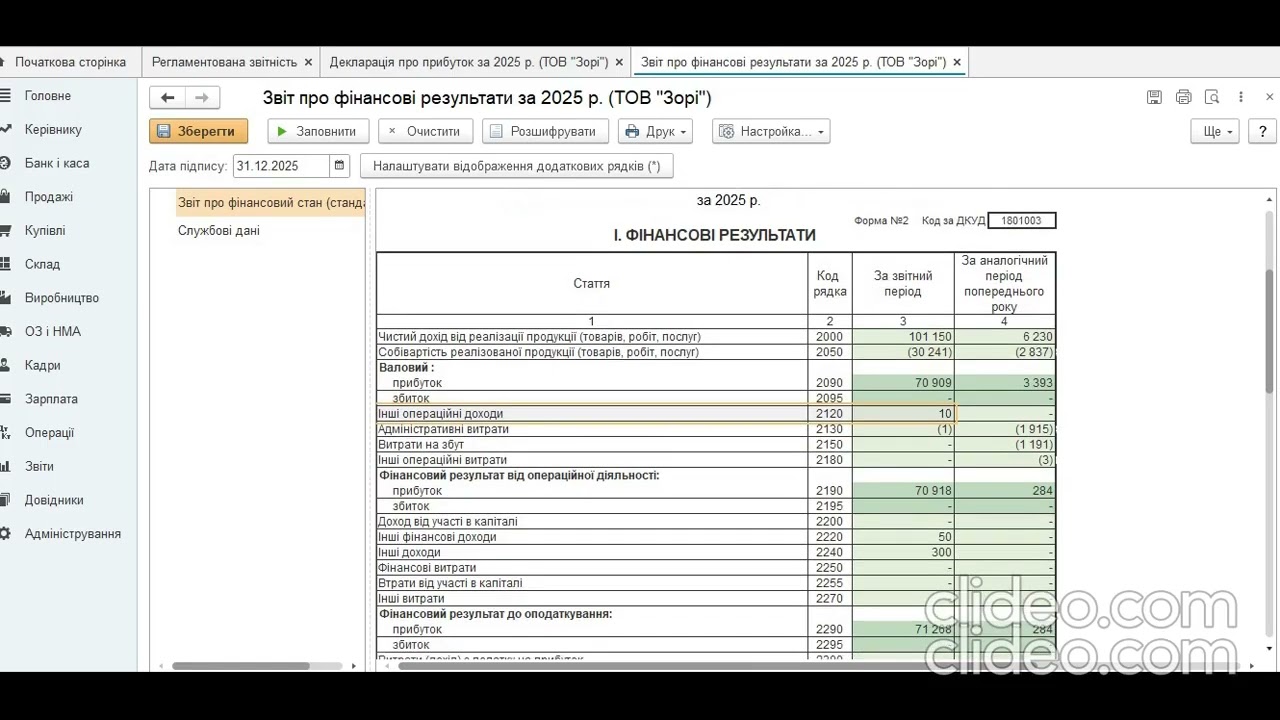
Task: Select the 101 150 cell in row 2000
Action: point(903,337)
